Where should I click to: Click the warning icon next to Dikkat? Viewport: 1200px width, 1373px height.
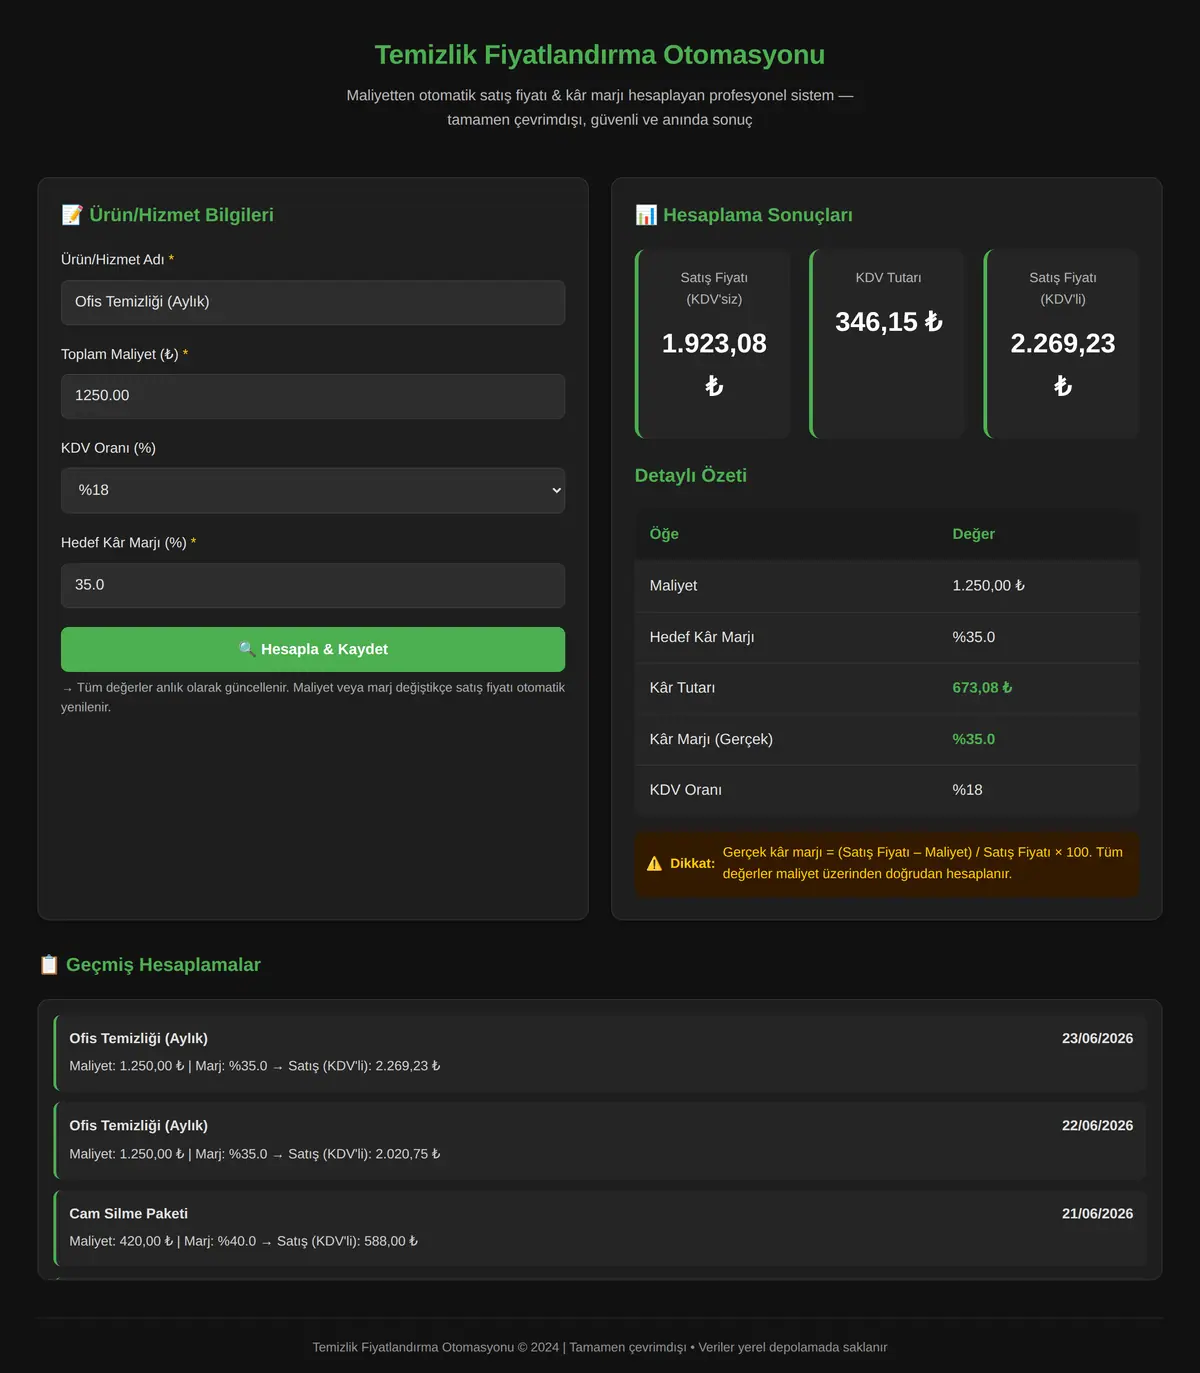[655, 864]
